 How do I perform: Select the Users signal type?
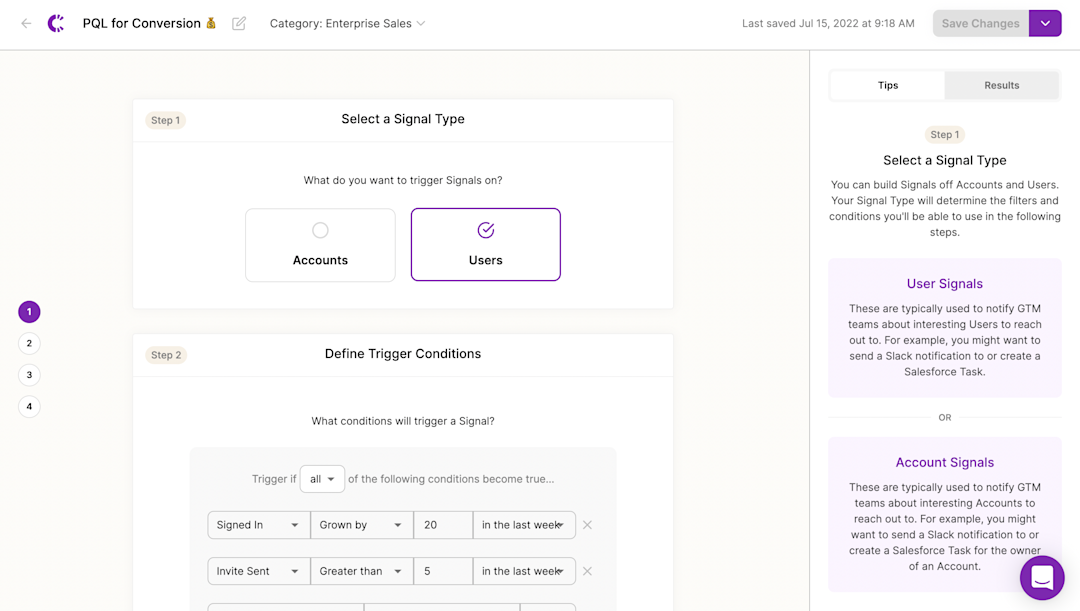click(486, 245)
